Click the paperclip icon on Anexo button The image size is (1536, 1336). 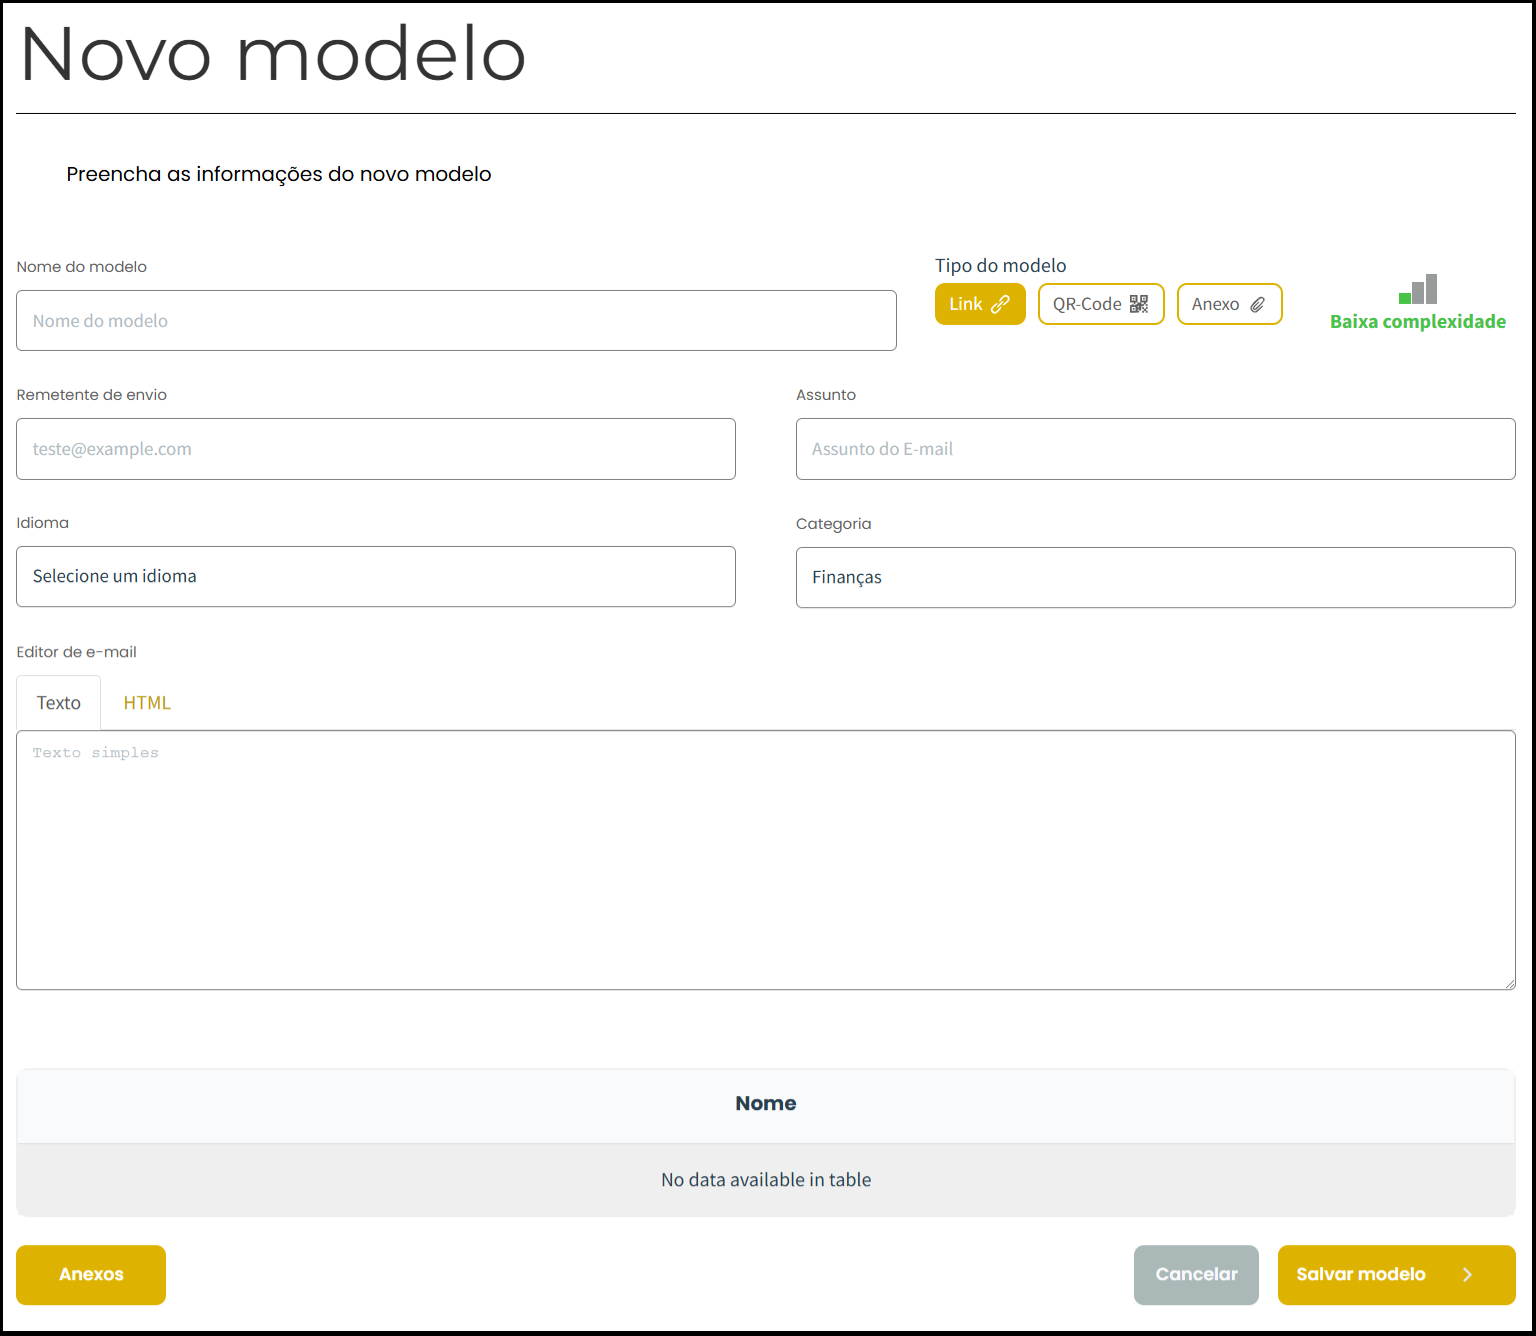1258,303
